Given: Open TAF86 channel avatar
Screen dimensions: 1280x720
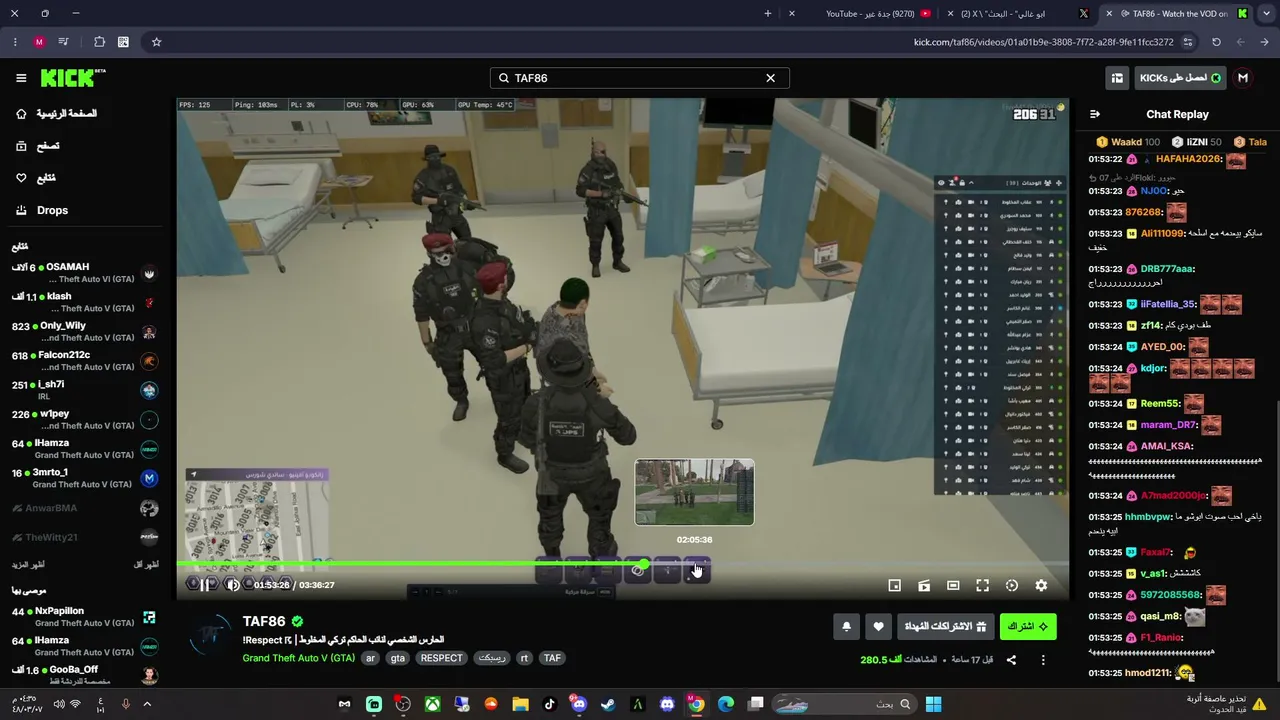Looking at the screenshot, I should pos(211,636).
